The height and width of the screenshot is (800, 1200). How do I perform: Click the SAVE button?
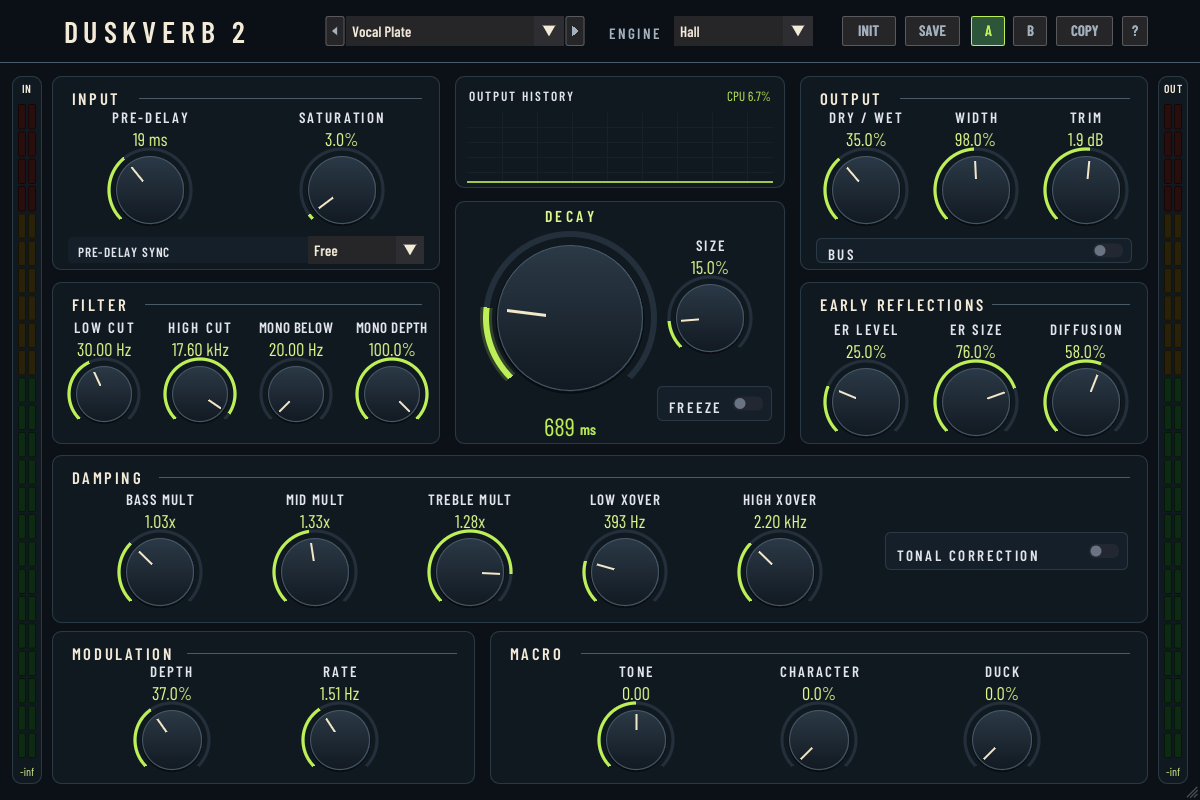pos(932,31)
